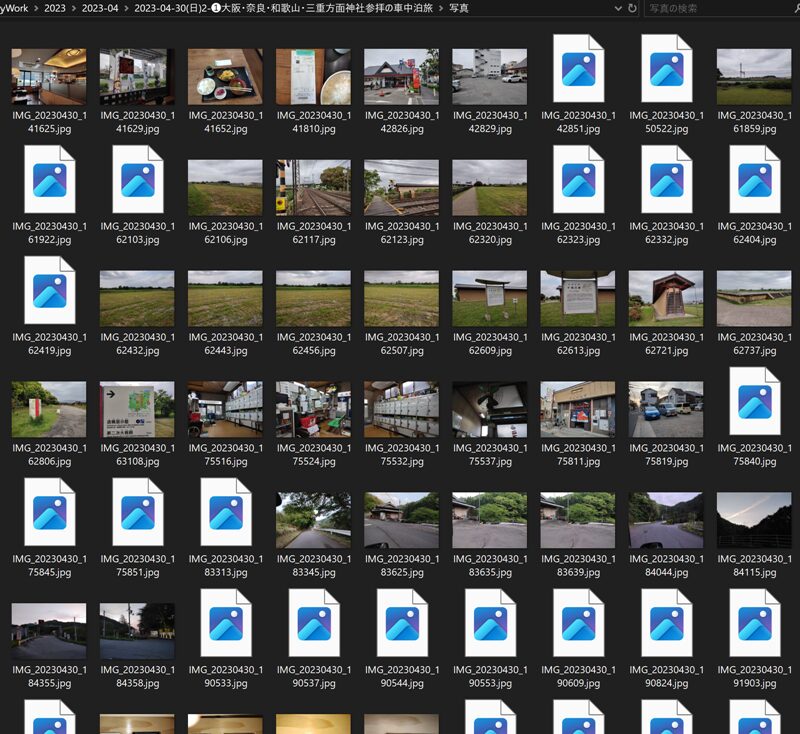The width and height of the screenshot is (800, 734).
Task: Select the restaurant exterior thumbnail IMG_20230430_142826.jpg
Action: coord(402,77)
